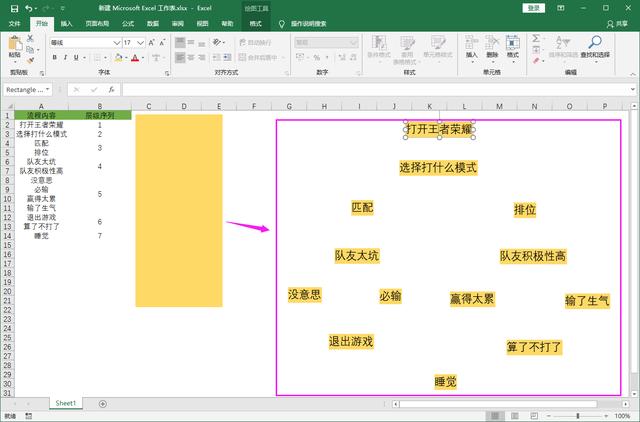Open the Underline style dropdown arrow
Screen dimensions: 640x422
(84, 58)
